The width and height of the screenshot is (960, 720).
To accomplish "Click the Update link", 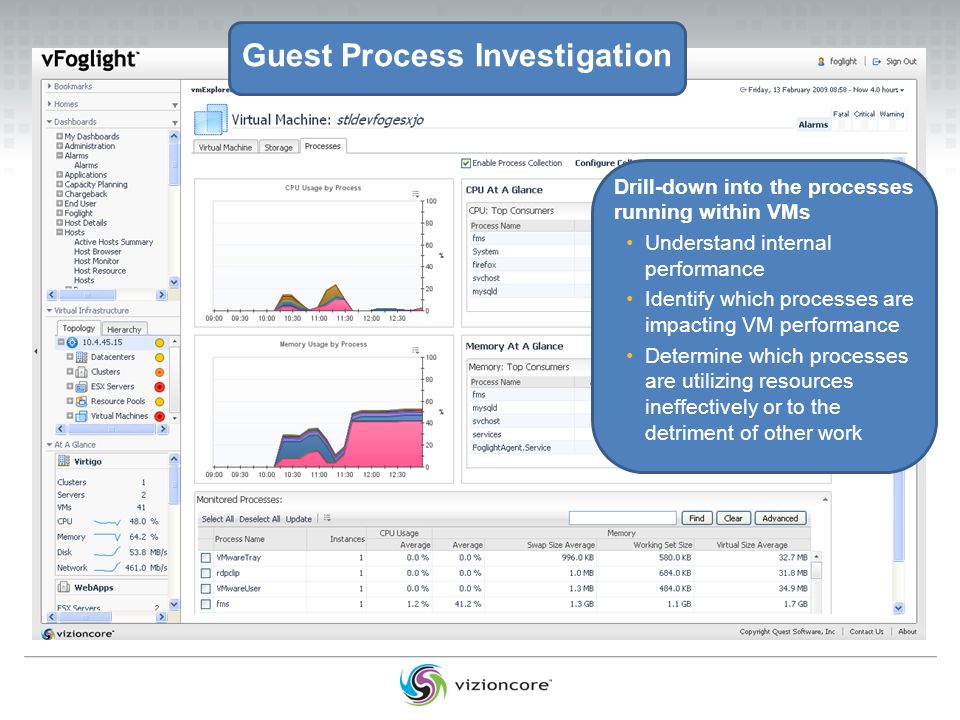I will 299,519.
